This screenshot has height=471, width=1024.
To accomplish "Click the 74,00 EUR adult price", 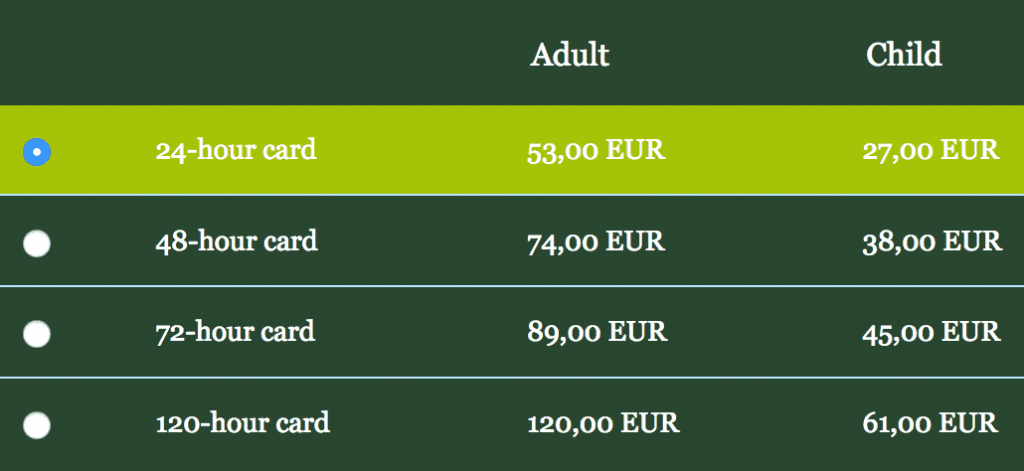I will pyautogui.click(x=596, y=242).
